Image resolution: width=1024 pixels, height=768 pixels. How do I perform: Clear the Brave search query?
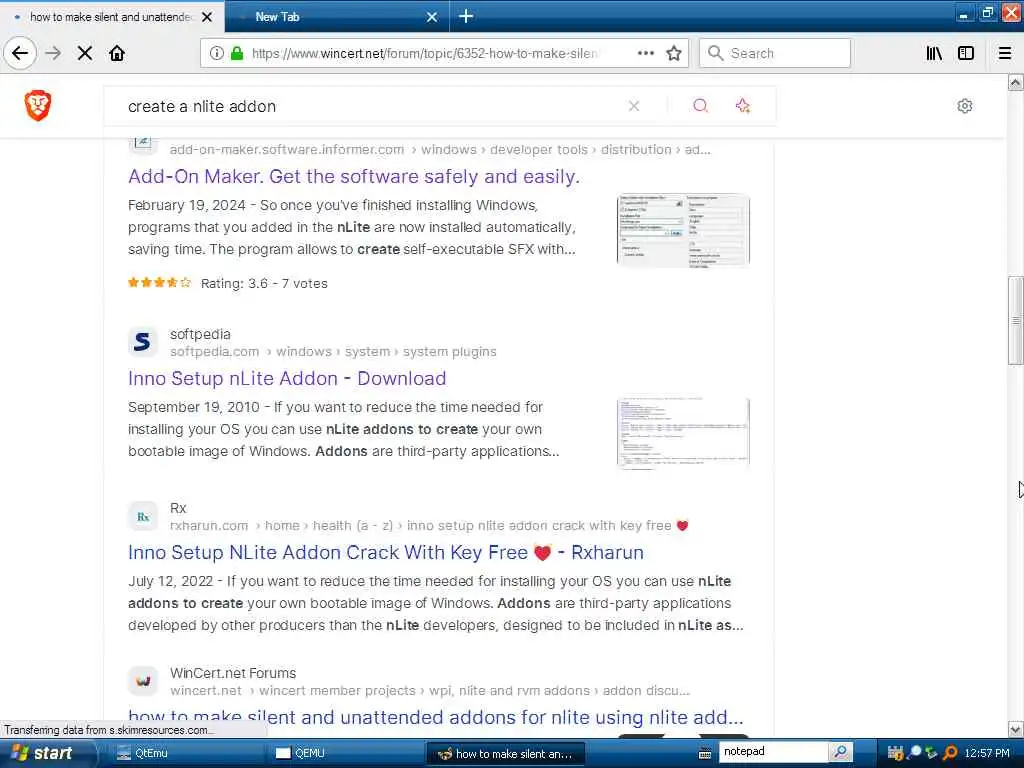pos(633,106)
